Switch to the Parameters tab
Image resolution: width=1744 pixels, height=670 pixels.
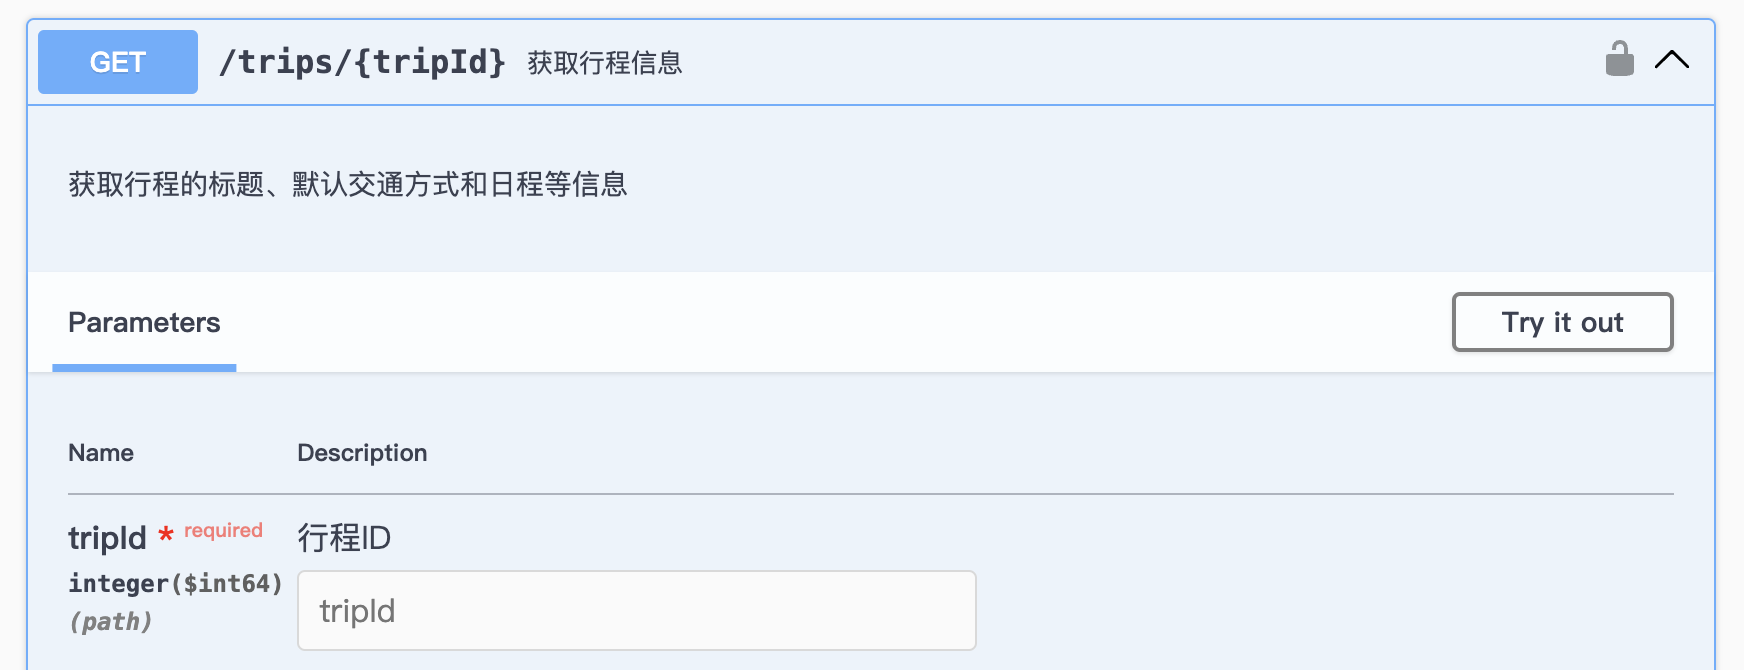tap(143, 322)
